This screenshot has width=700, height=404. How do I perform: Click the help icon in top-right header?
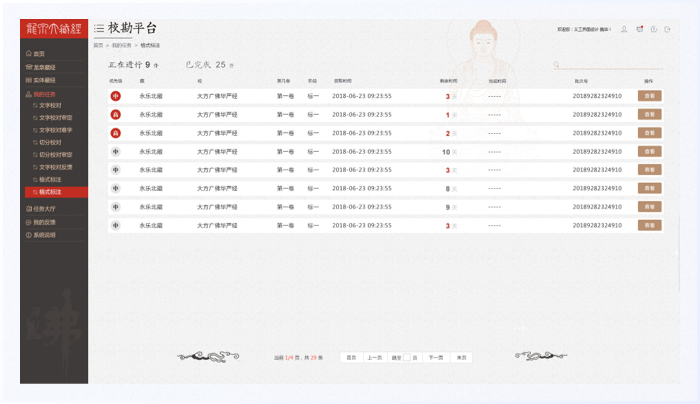653,29
